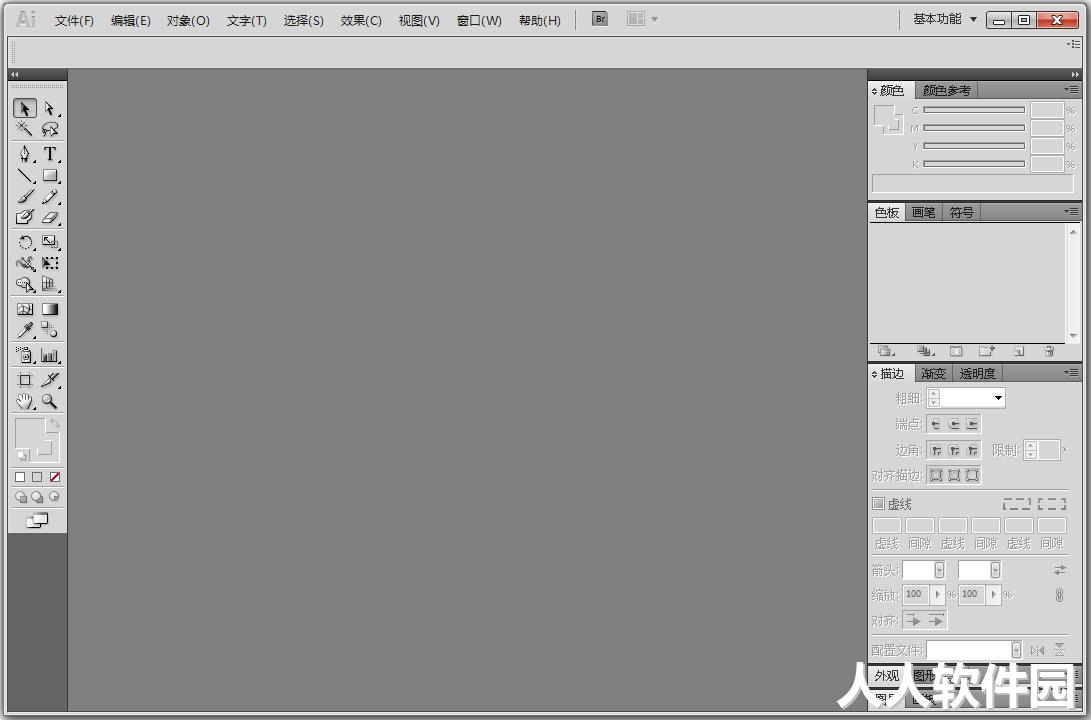Select the Hand tool
Viewport: 1091px width, 720px height.
tap(24, 401)
